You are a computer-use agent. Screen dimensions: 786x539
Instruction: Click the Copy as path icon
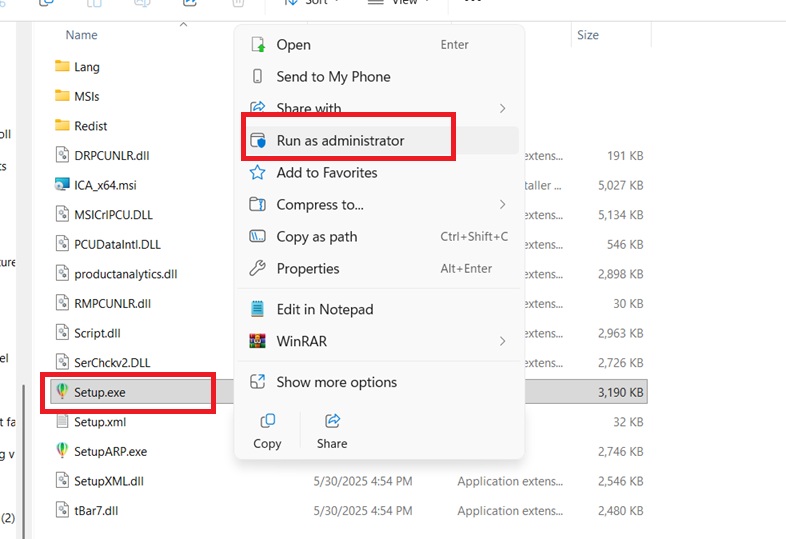(258, 236)
